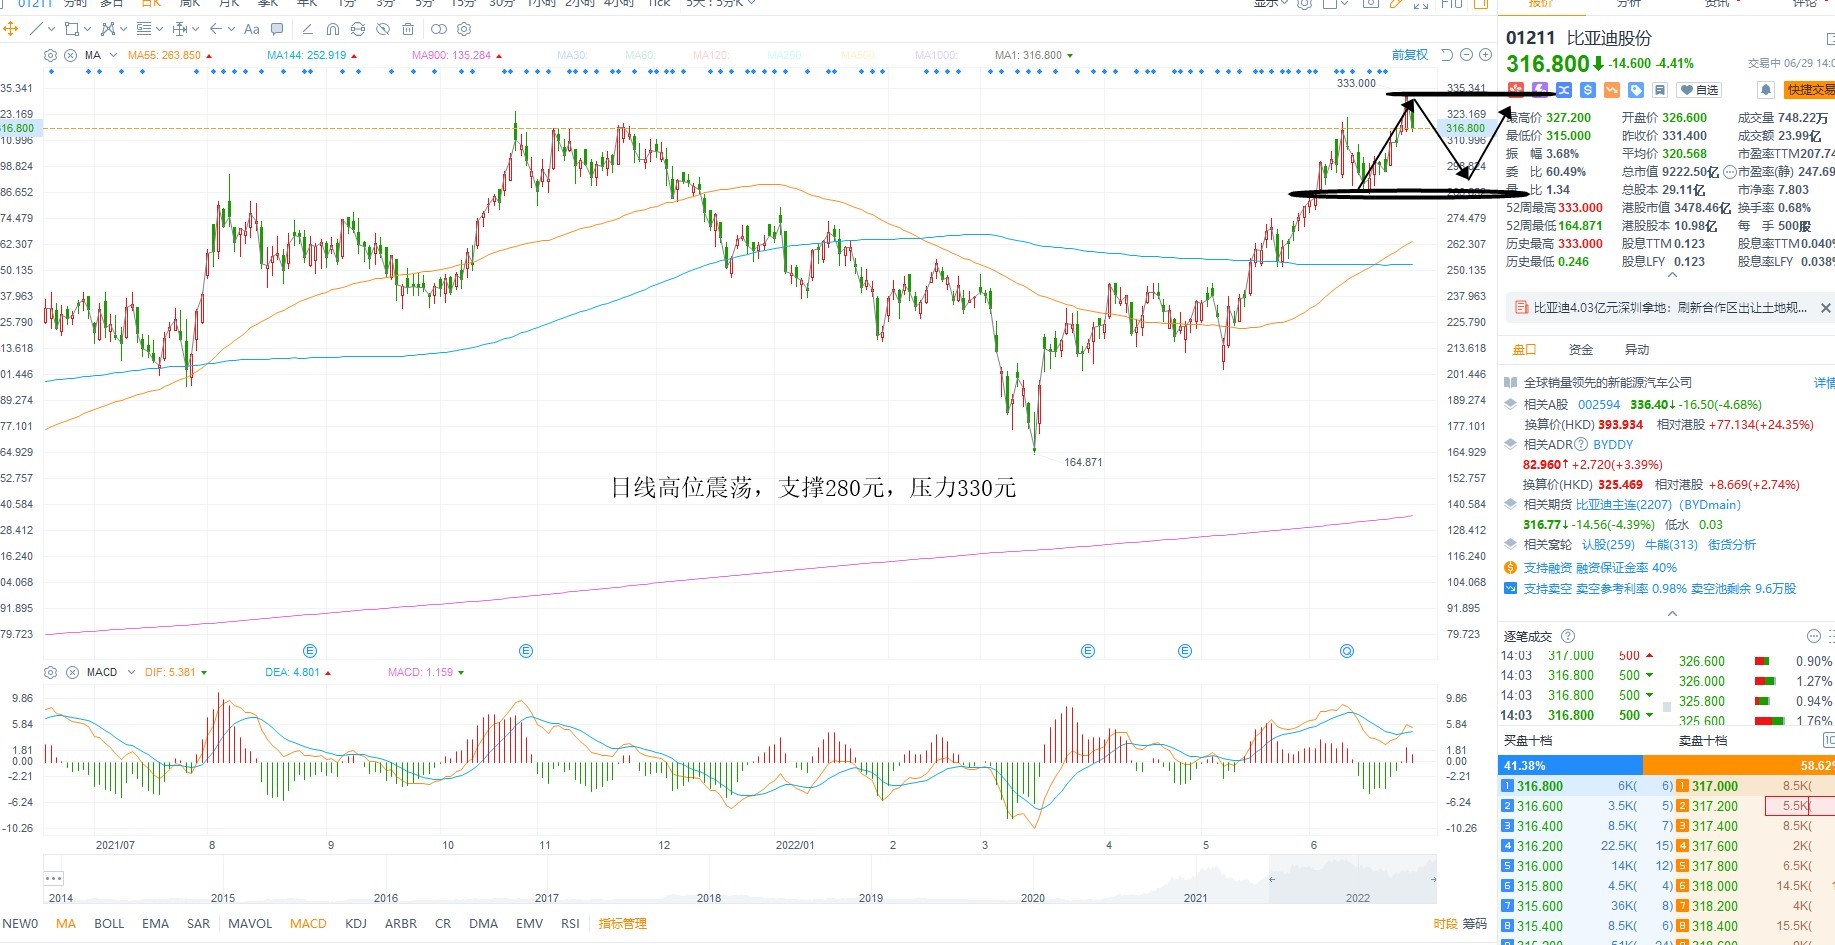Switch to the 异动 tab
The height and width of the screenshot is (945, 1835).
(1637, 349)
